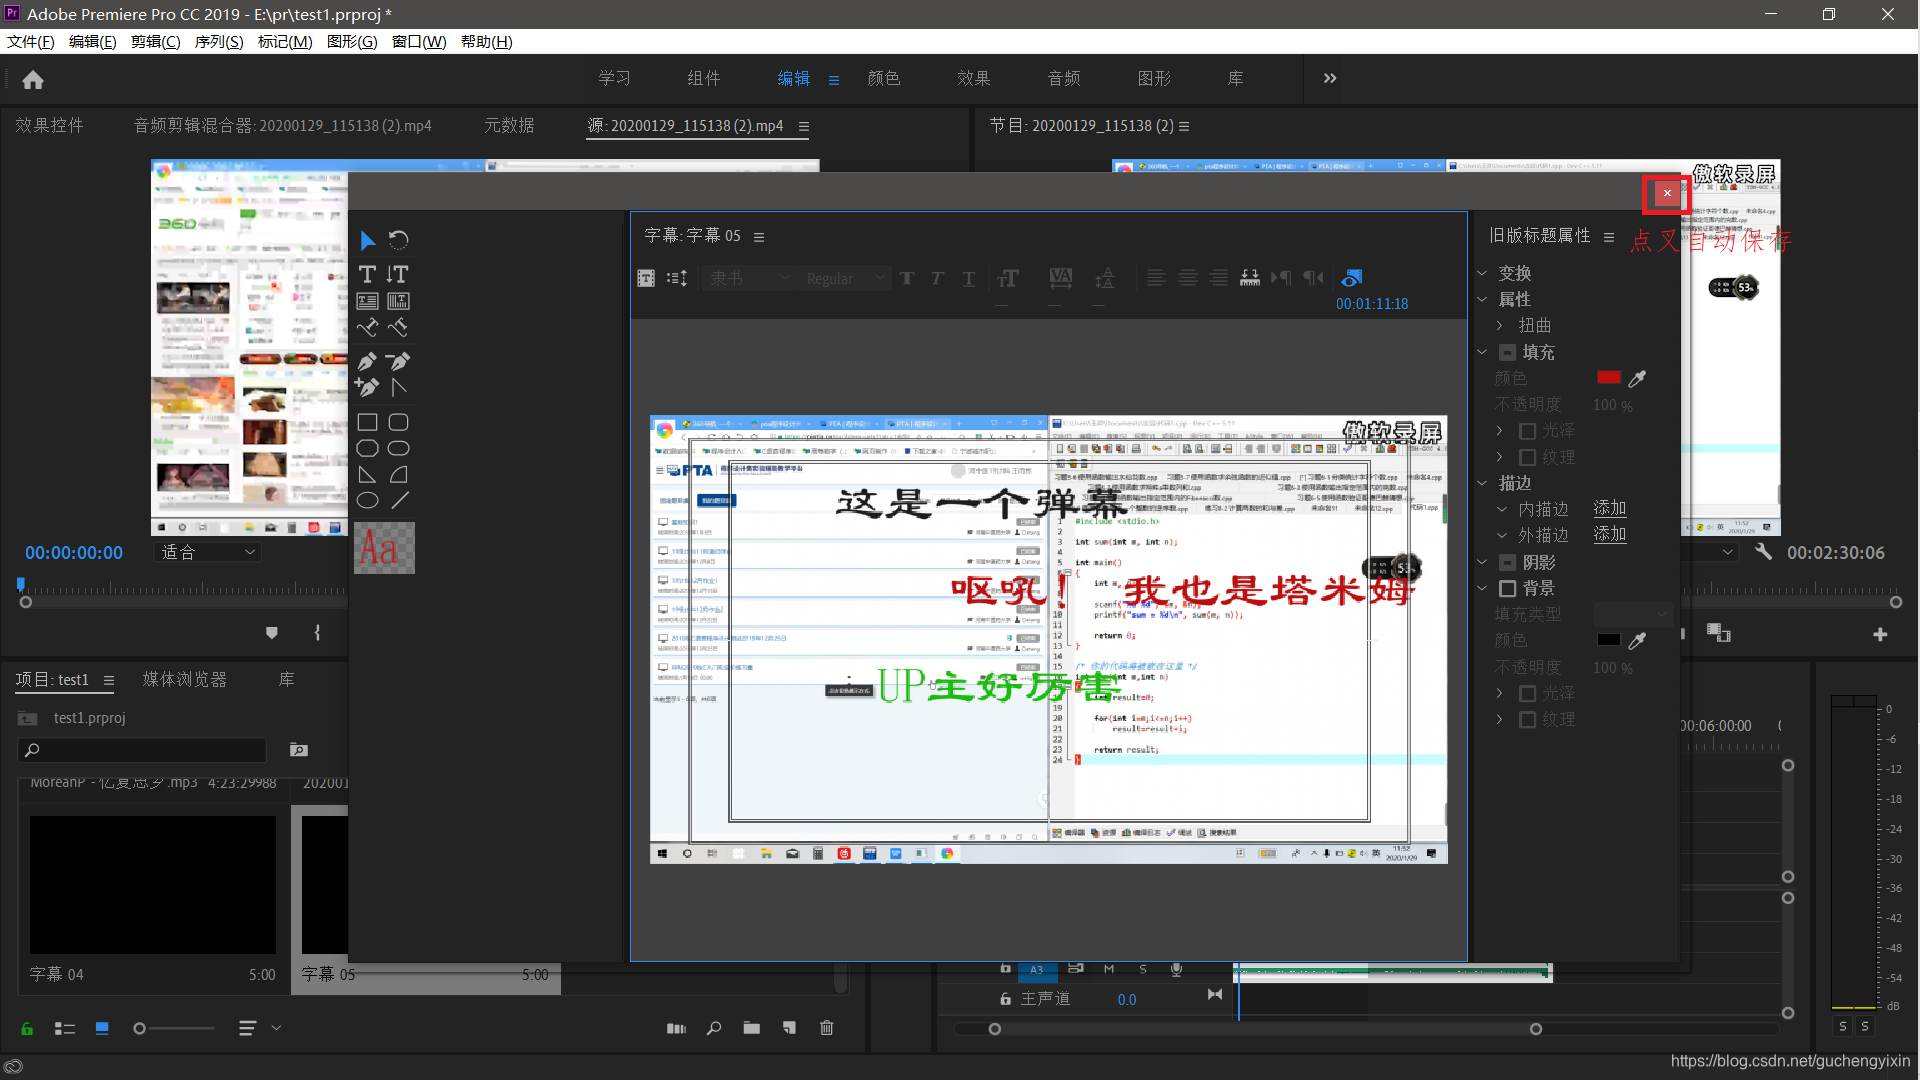
Task: Select the Wedge triangle tool
Action: click(367, 475)
